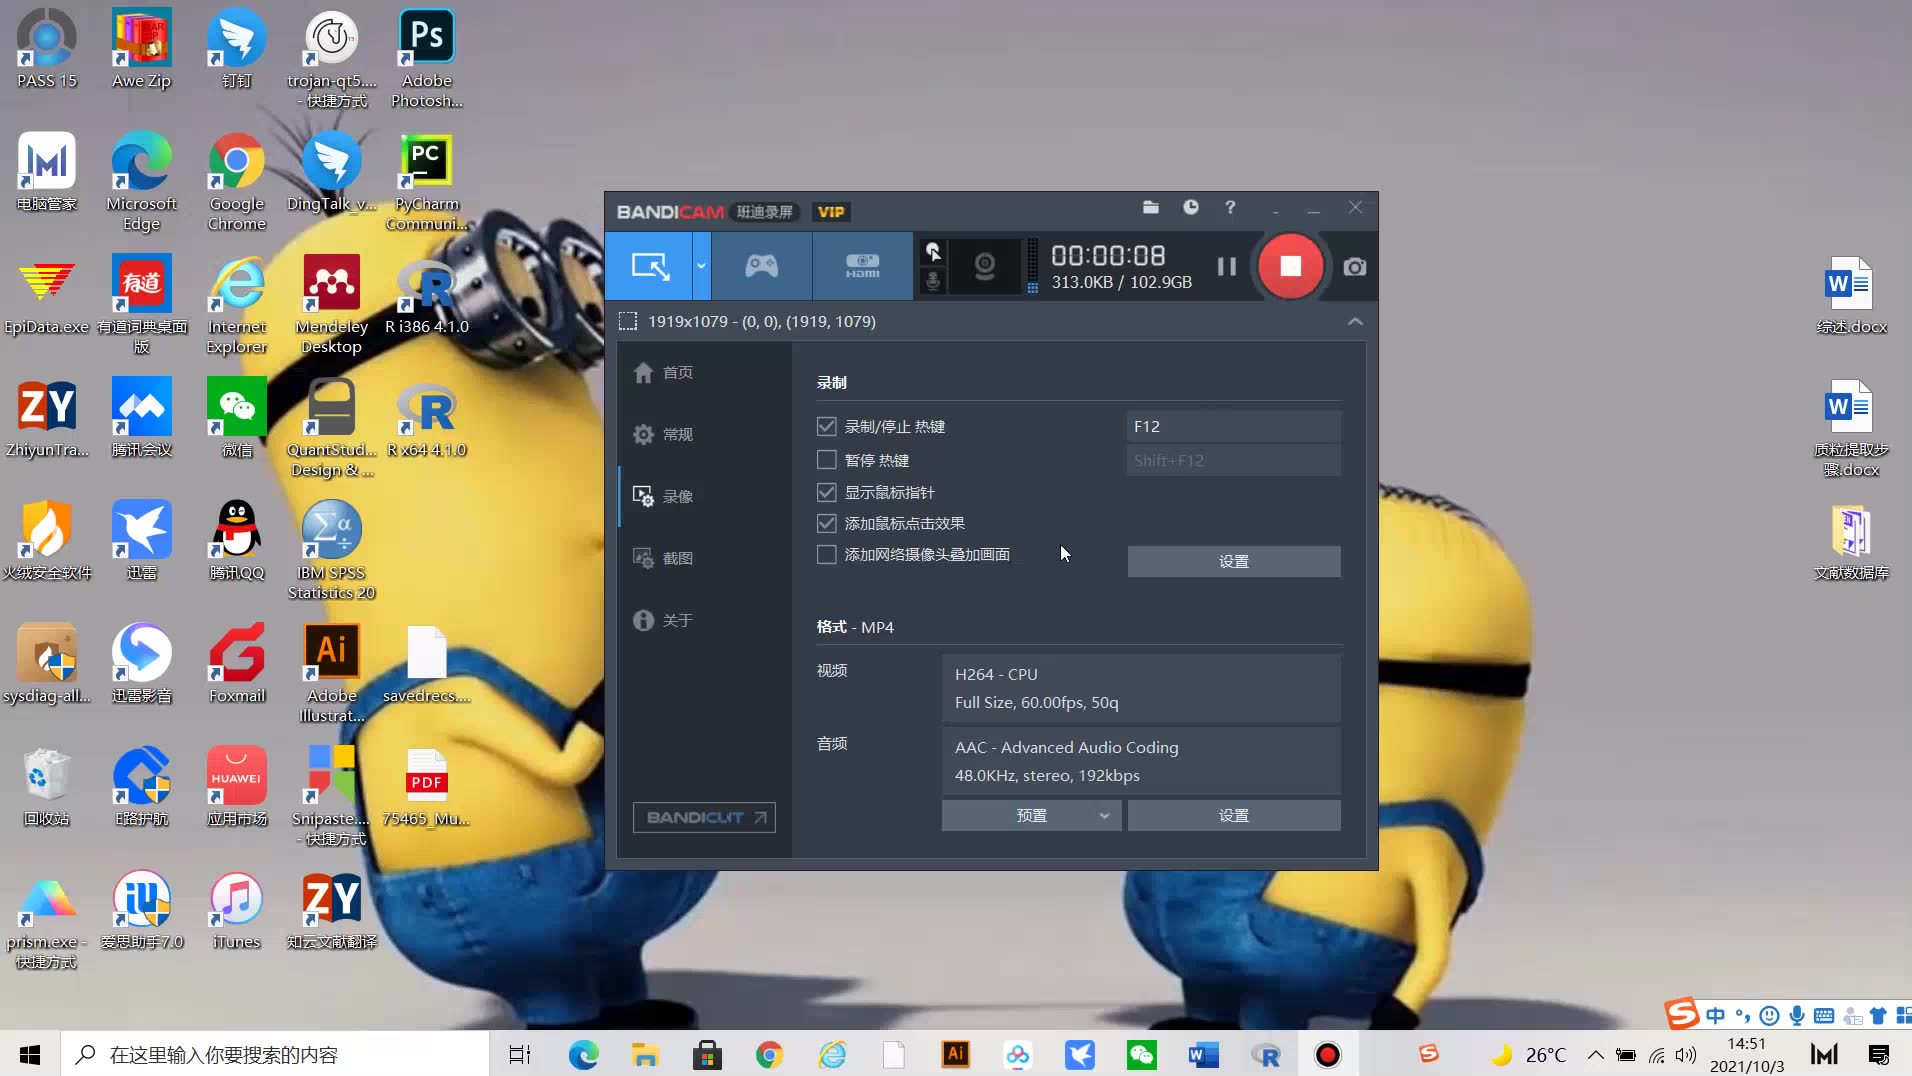Open Google Chrome desktop shortcut
The height and width of the screenshot is (1076, 1912).
coord(237,181)
